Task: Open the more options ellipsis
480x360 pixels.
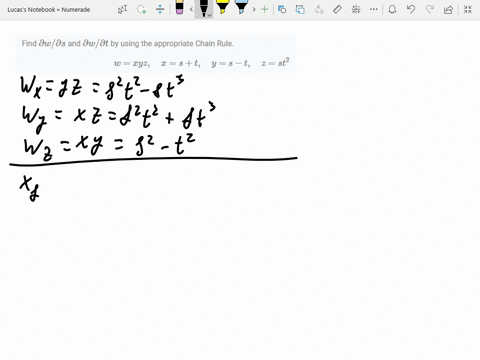Action: 374,9
